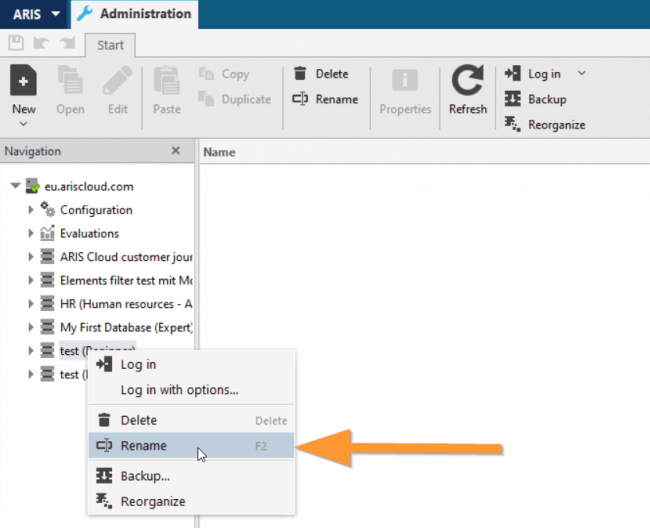The image size is (650, 528).
Task: Choose Rename from the context menu
Action: 192,446
